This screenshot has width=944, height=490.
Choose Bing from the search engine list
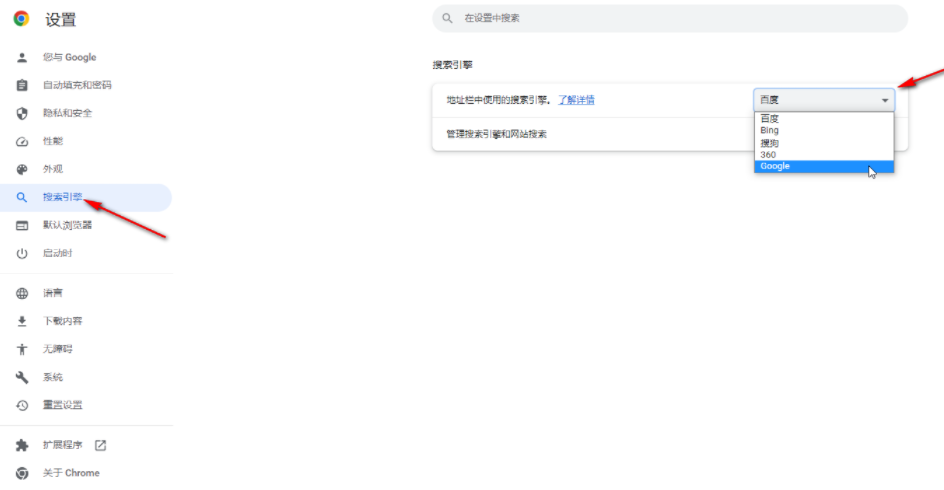tap(824, 131)
